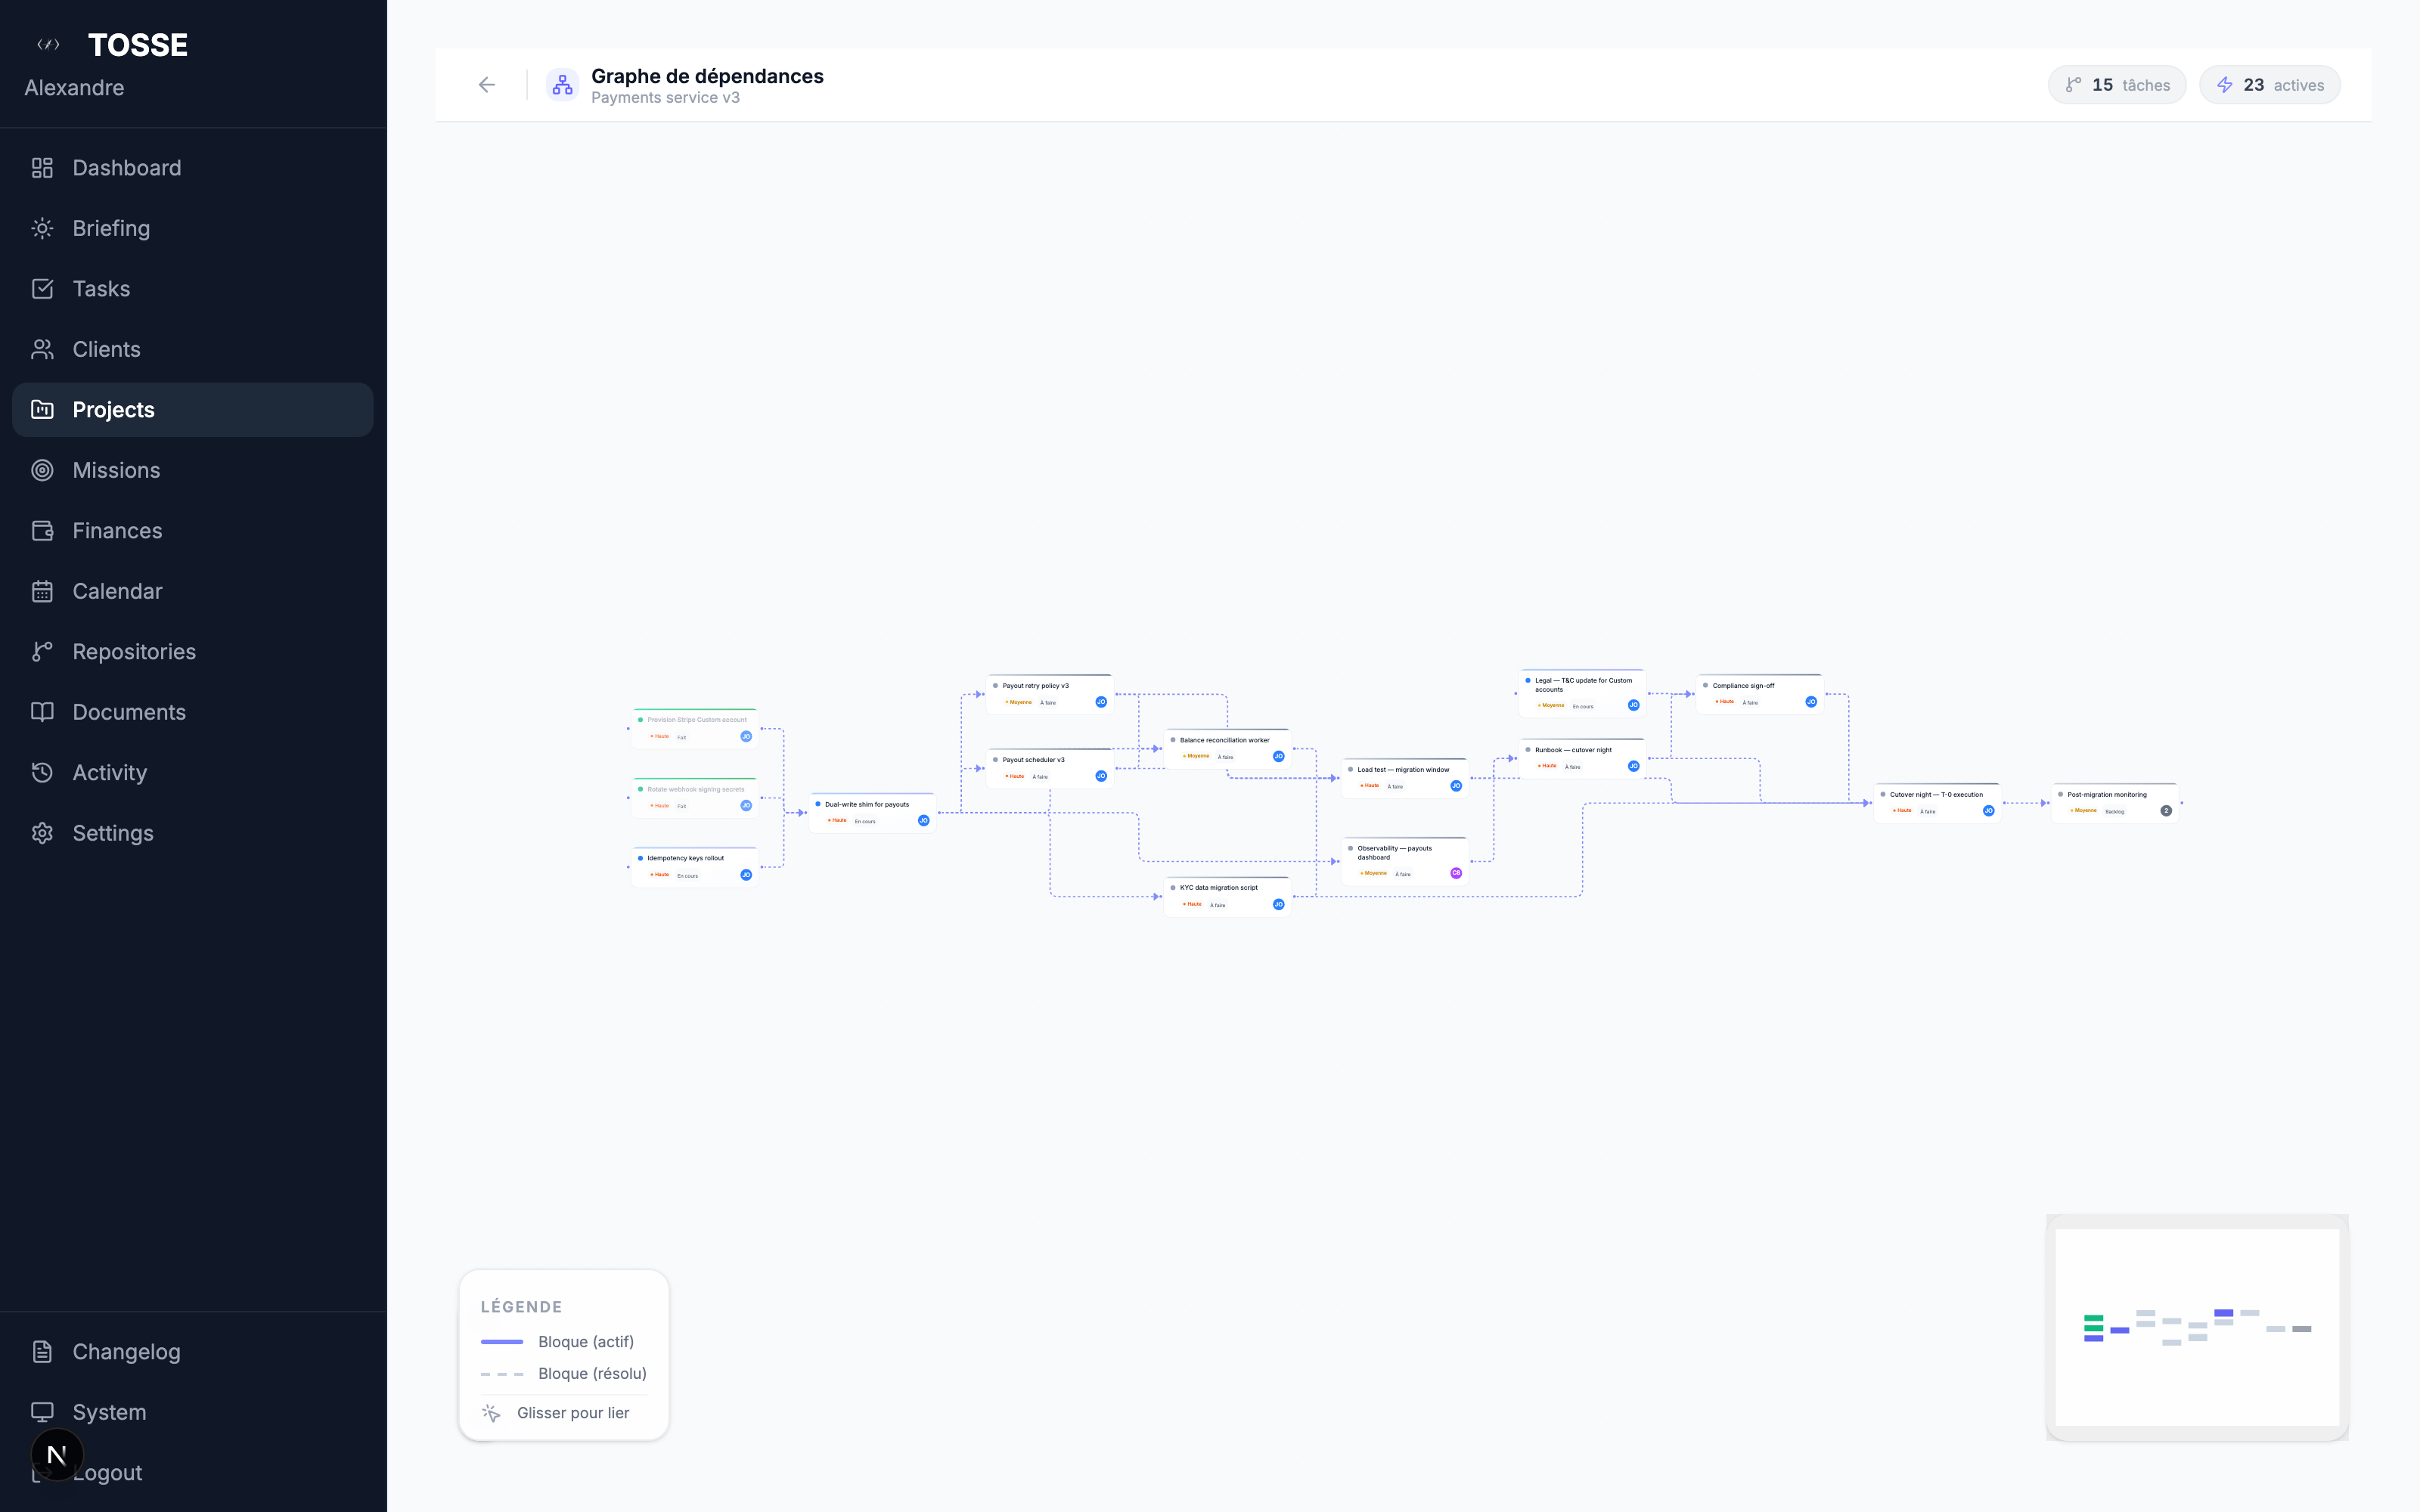The height and width of the screenshot is (1512, 2420).
Task: Open the Settings gear icon
Action: (x=42, y=832)
